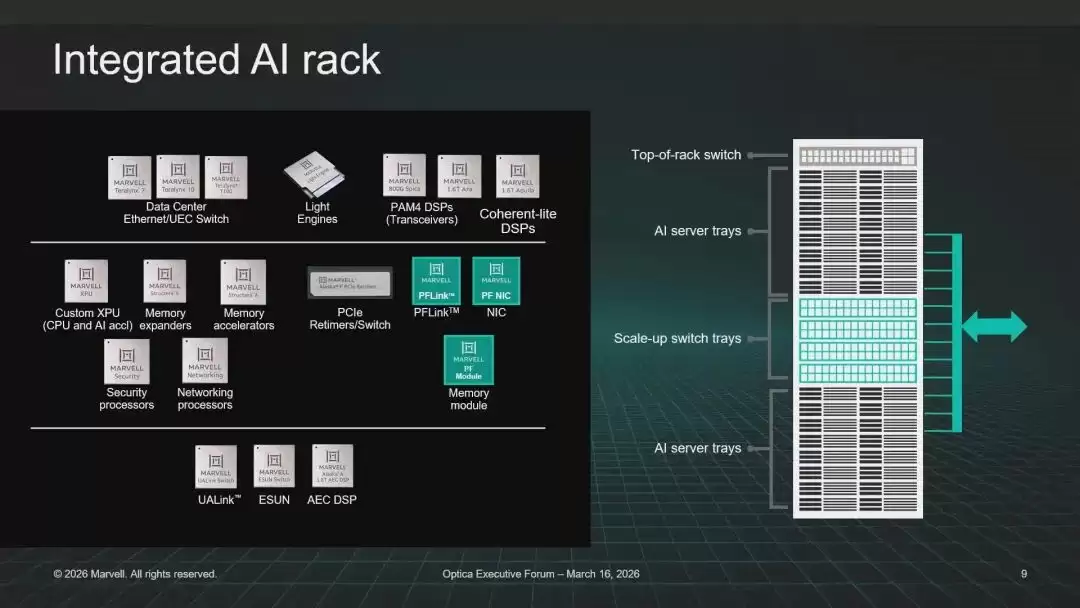
Task: Click the Custom XPU chip icon
Action: (x=86, y=281)
